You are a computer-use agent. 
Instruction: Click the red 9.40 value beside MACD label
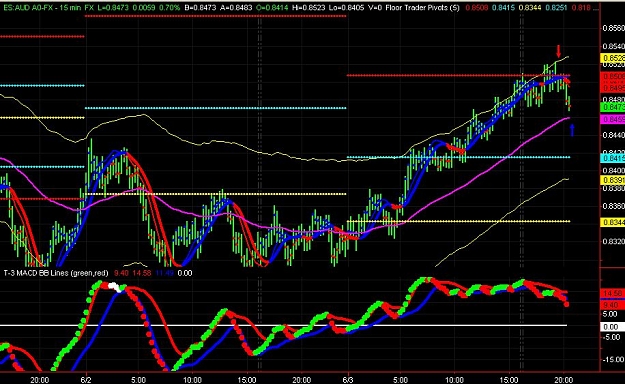pos(121,273)
